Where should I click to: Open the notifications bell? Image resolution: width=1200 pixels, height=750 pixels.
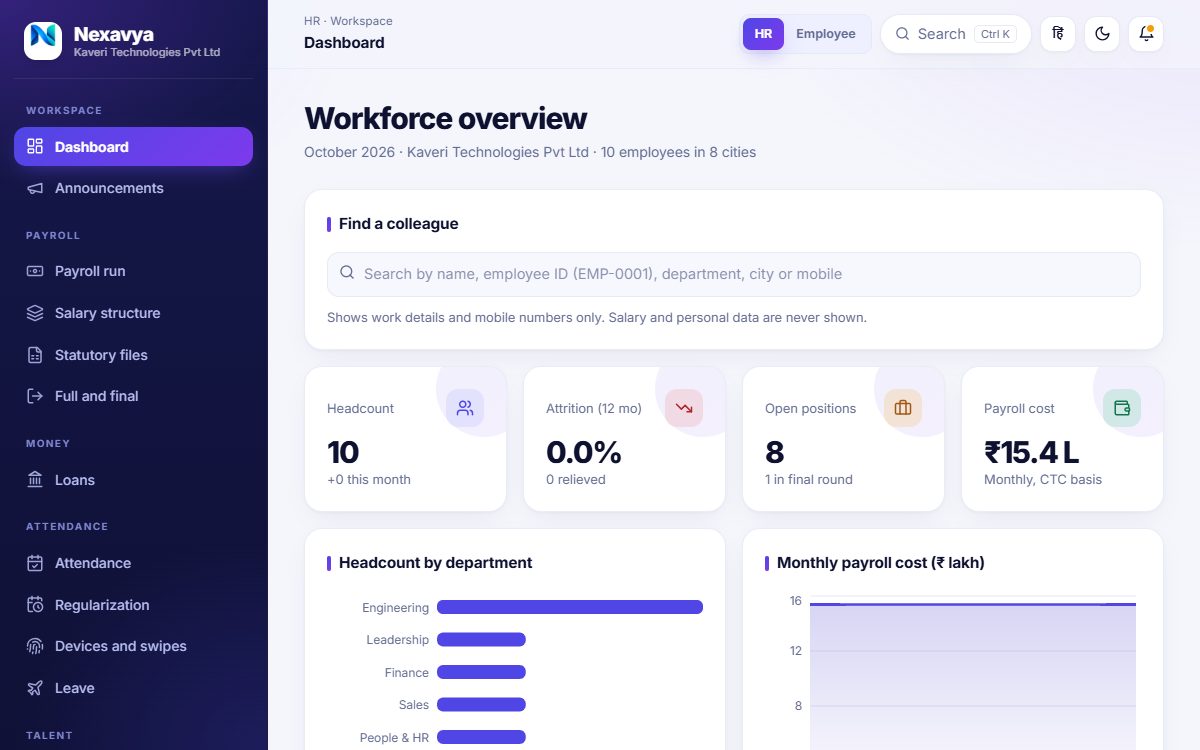[x=1146, y=34]
